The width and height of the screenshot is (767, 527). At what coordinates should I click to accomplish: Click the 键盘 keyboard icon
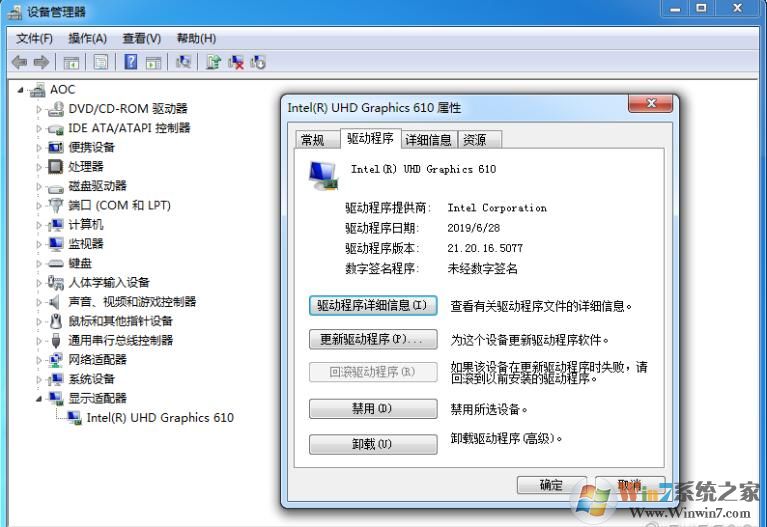(56, 264)
